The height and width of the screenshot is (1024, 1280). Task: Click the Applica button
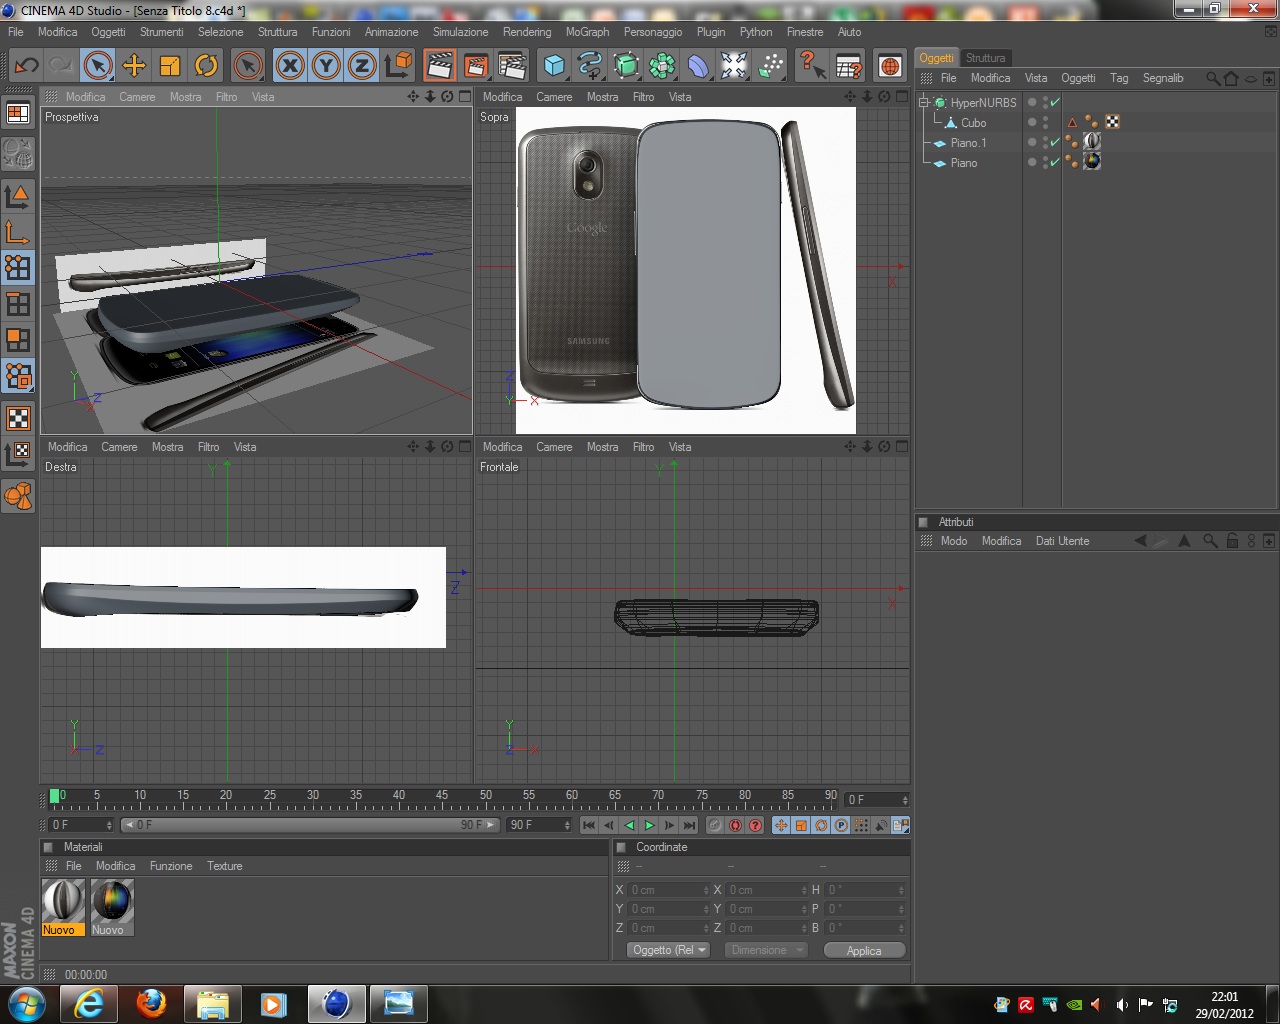864,950
